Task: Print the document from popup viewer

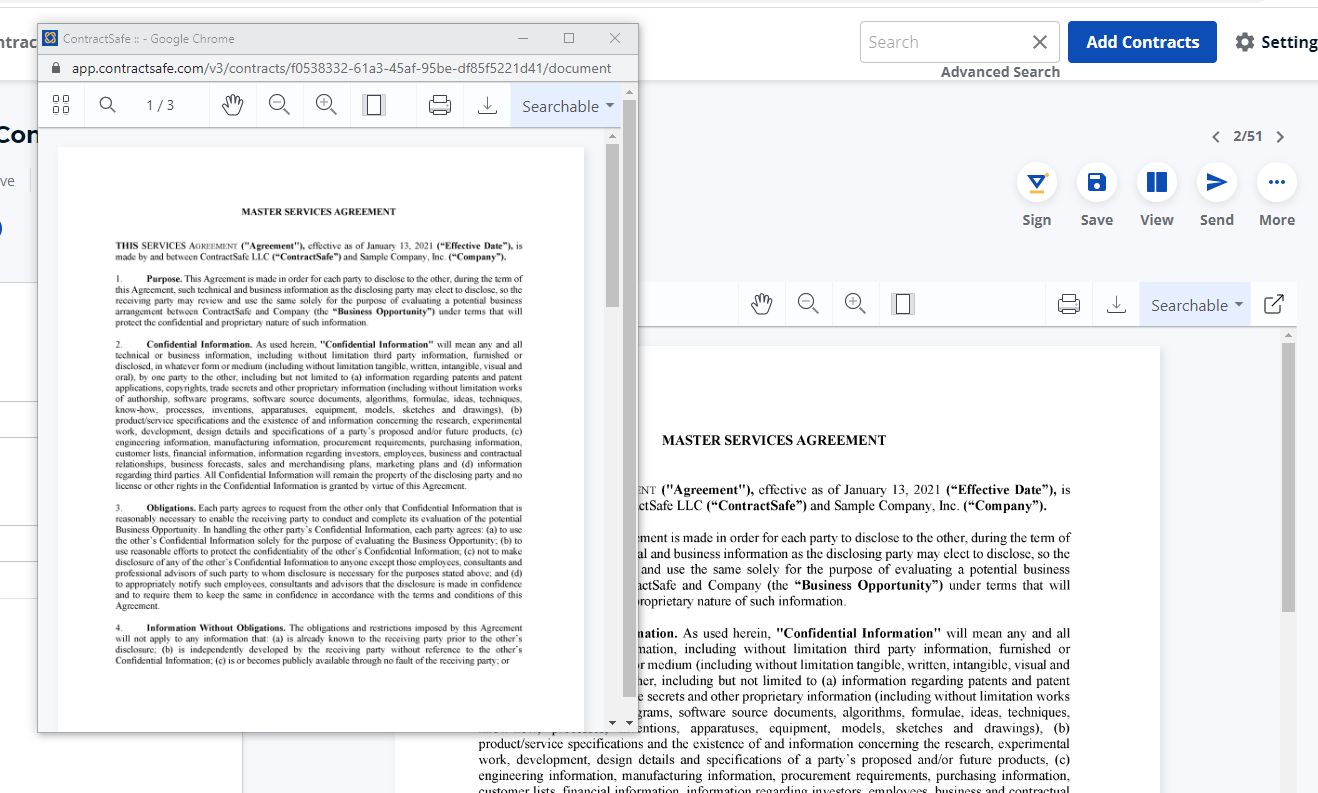Action: (440, 105)
